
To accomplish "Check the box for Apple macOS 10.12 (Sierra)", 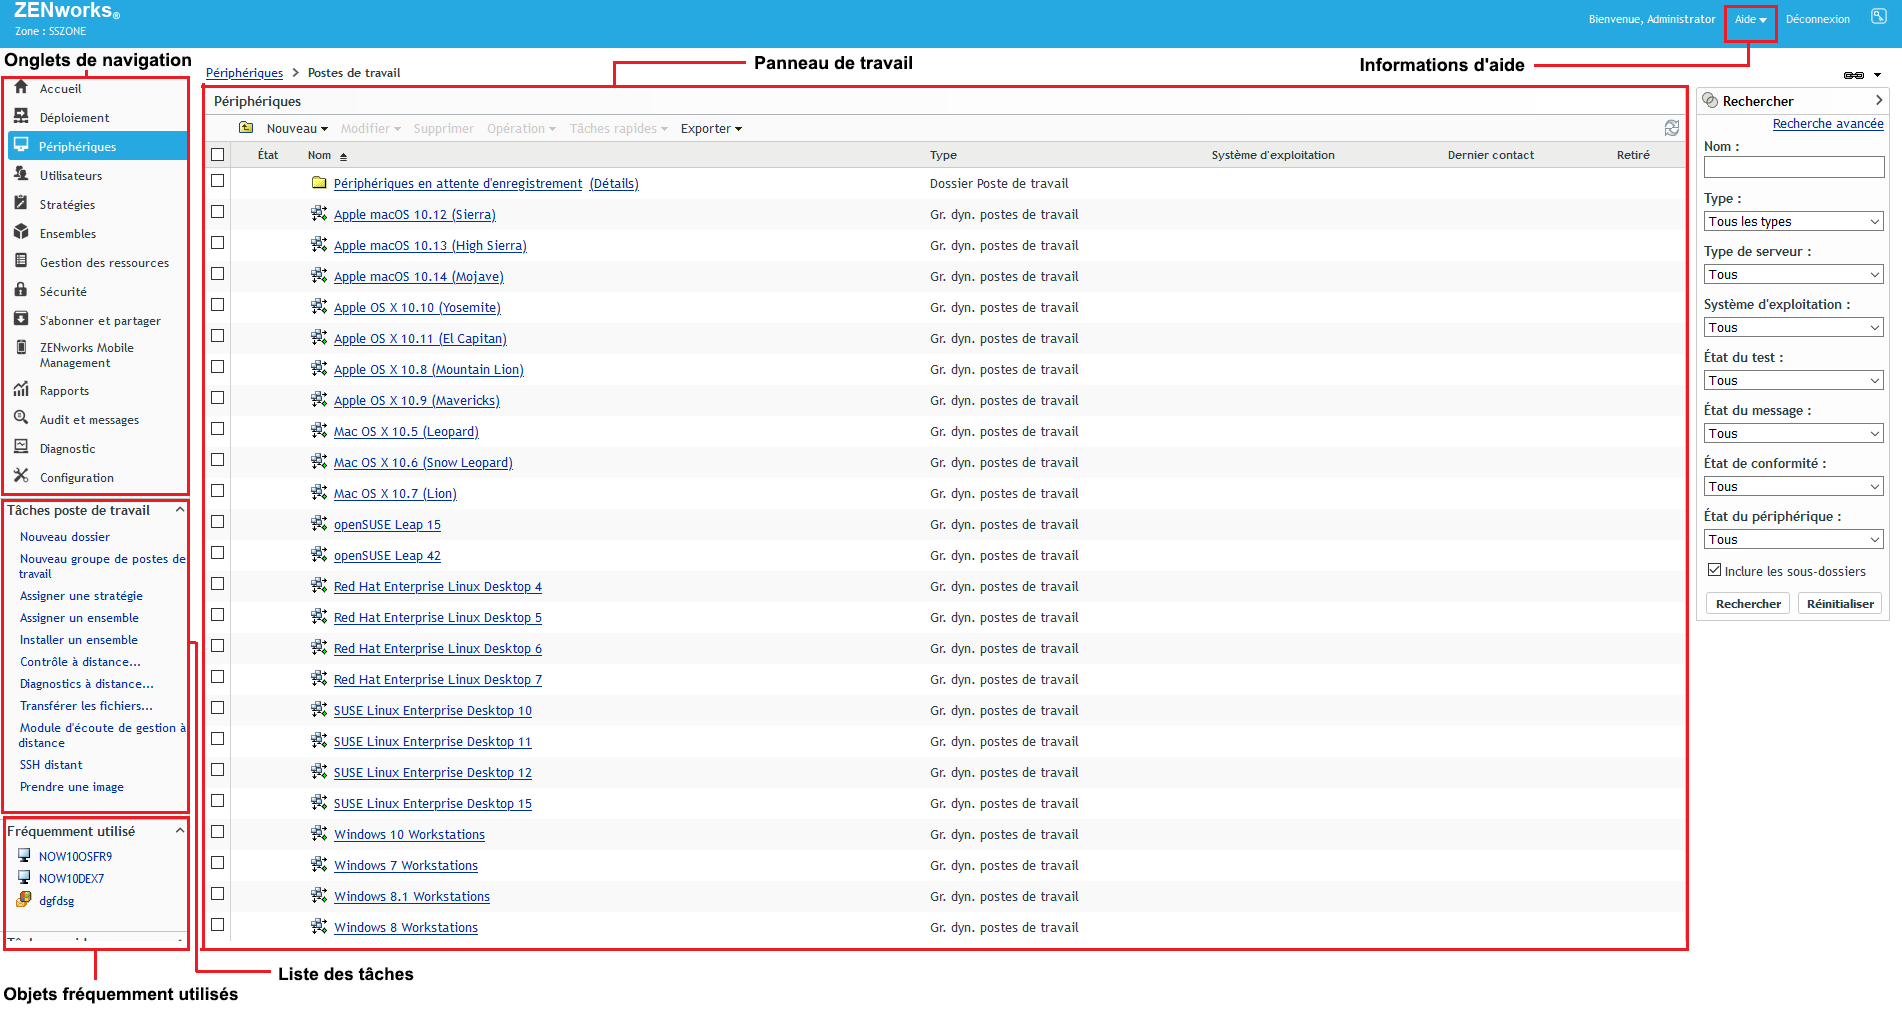I will (217, 212).
